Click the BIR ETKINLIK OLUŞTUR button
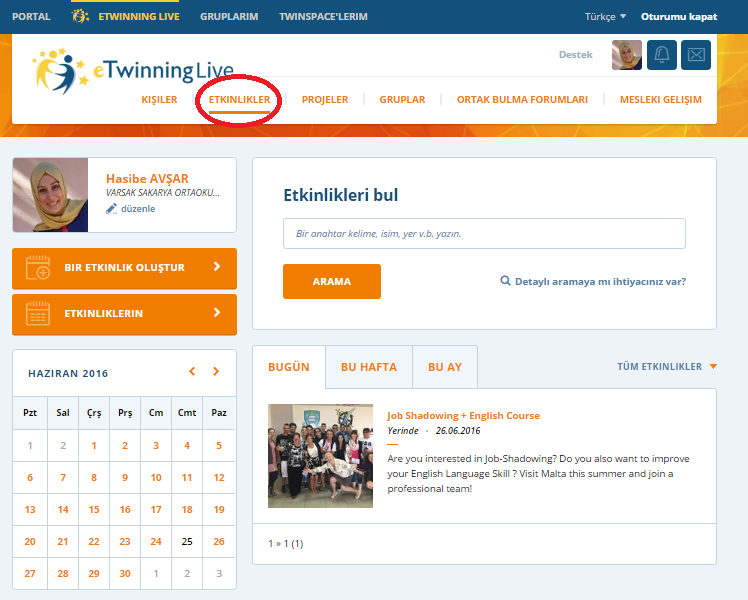 point(125,268)
